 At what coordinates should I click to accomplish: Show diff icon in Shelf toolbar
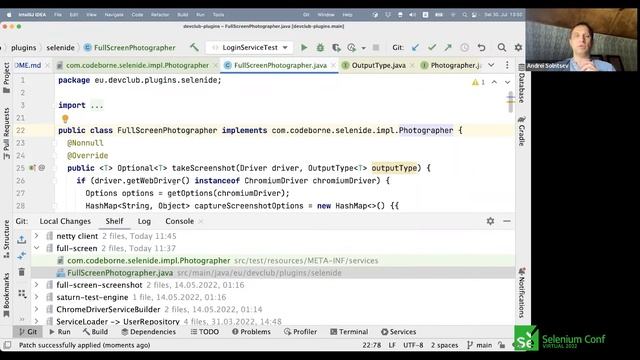[22, 256]
